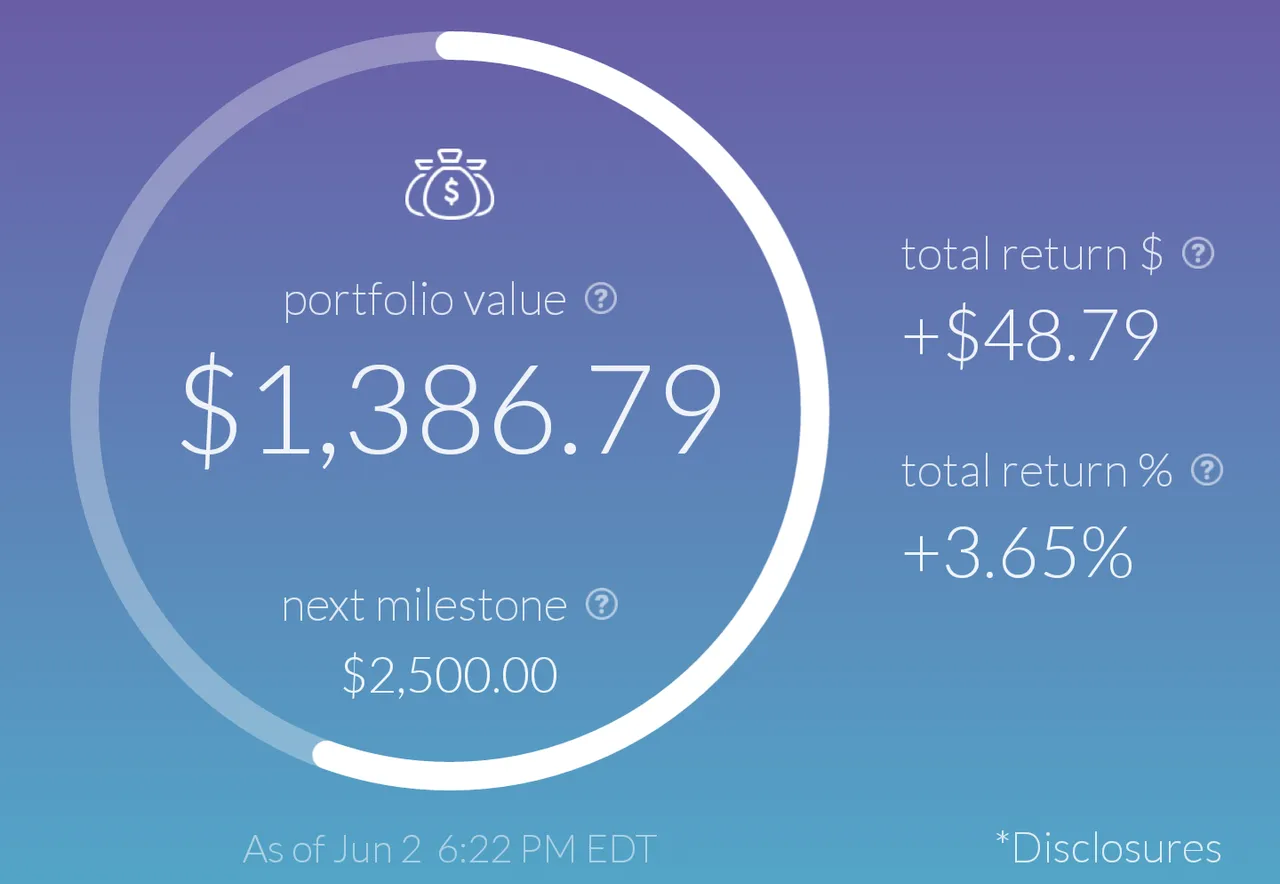The image size is (1280, 884).
Task: Click the money bags icon
Action: (x=450, y=185)
